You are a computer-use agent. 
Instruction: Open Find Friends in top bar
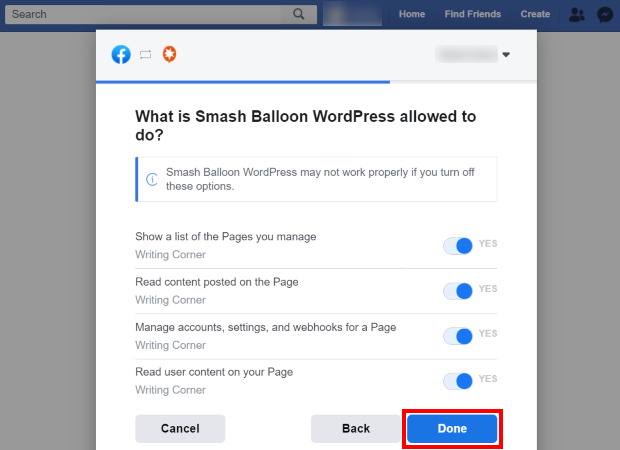point(473,14)
